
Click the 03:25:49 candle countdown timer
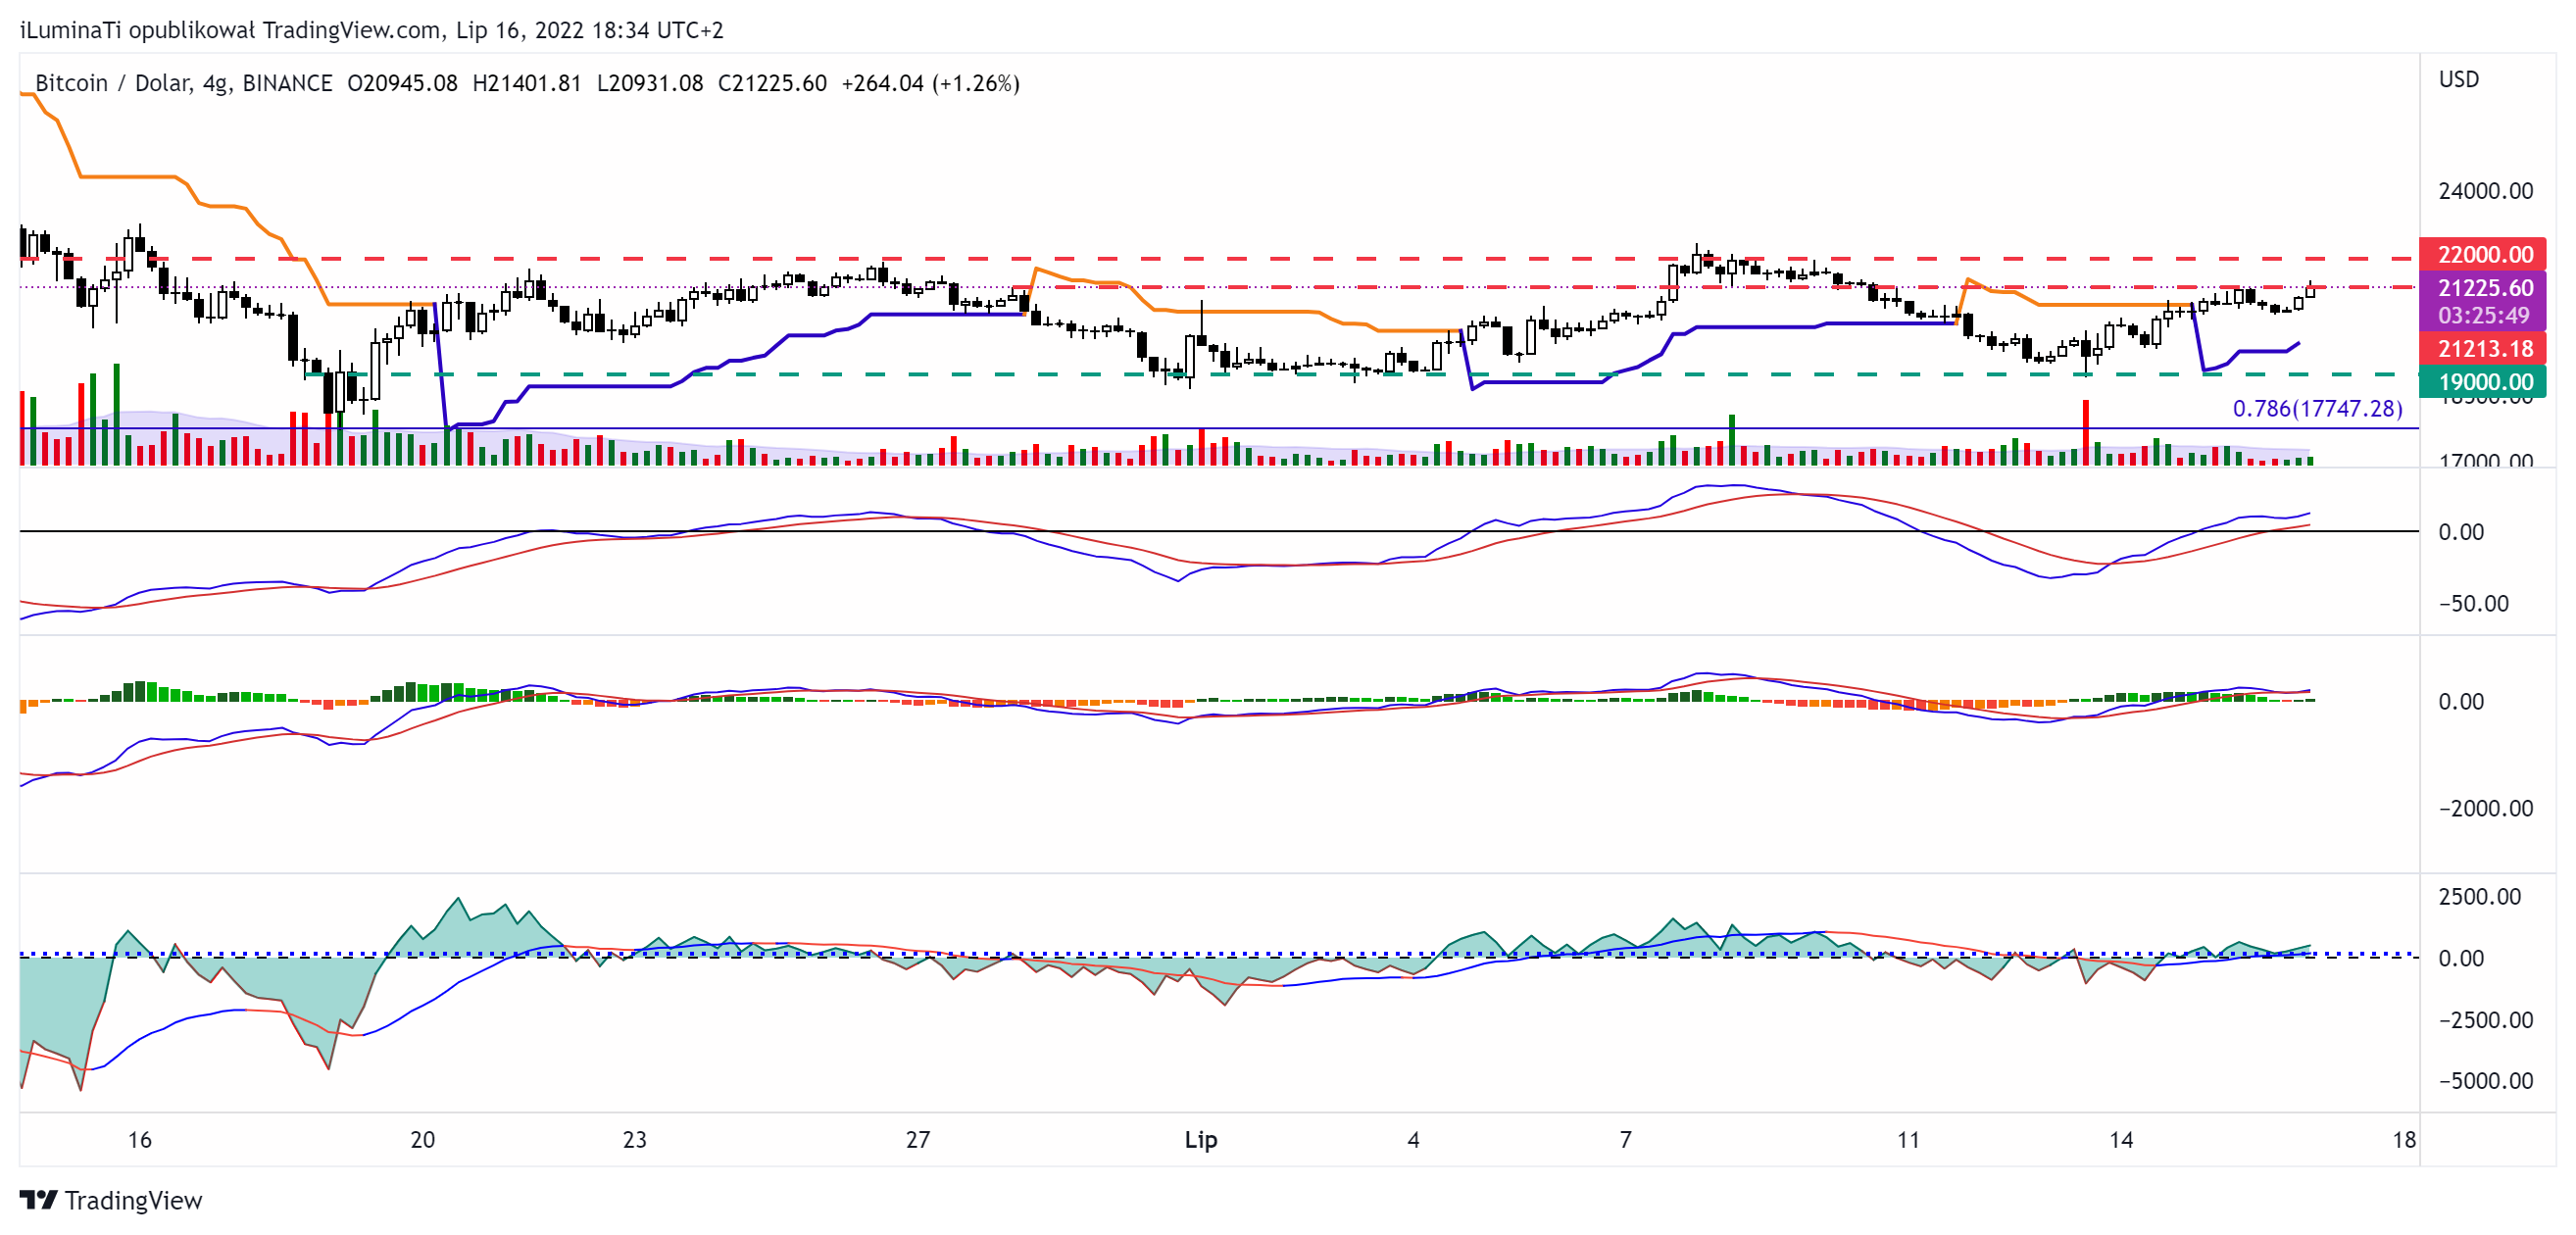2483,316
